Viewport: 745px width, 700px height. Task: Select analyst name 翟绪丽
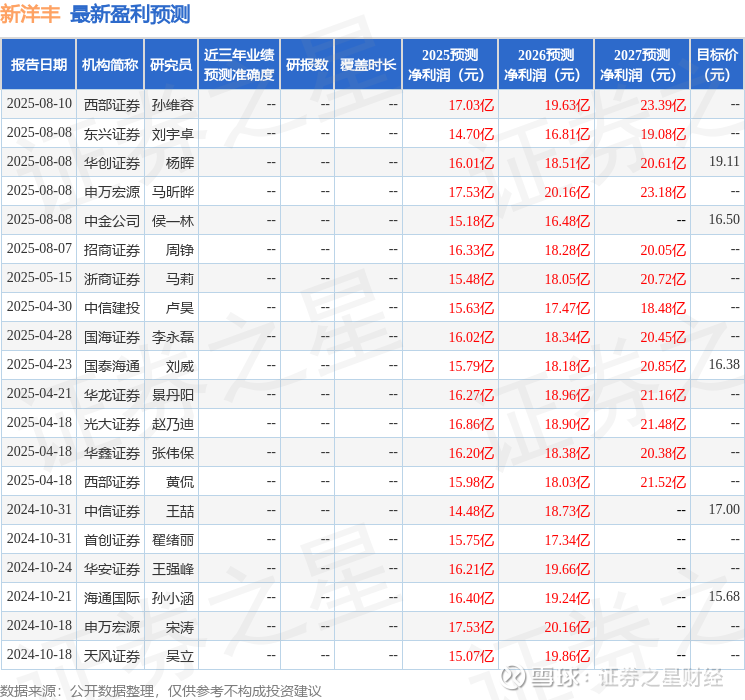173,540
